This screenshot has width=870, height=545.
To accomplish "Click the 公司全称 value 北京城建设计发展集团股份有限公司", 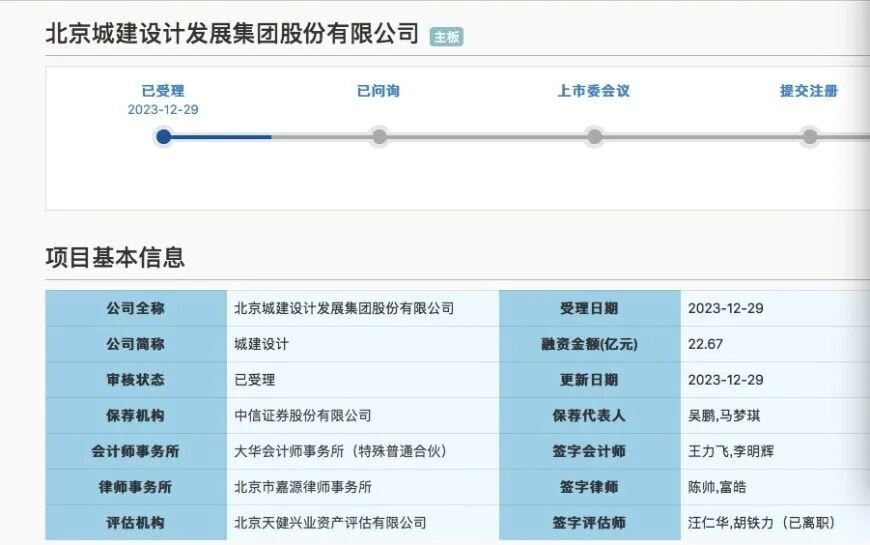I will (x=344, y=308).
